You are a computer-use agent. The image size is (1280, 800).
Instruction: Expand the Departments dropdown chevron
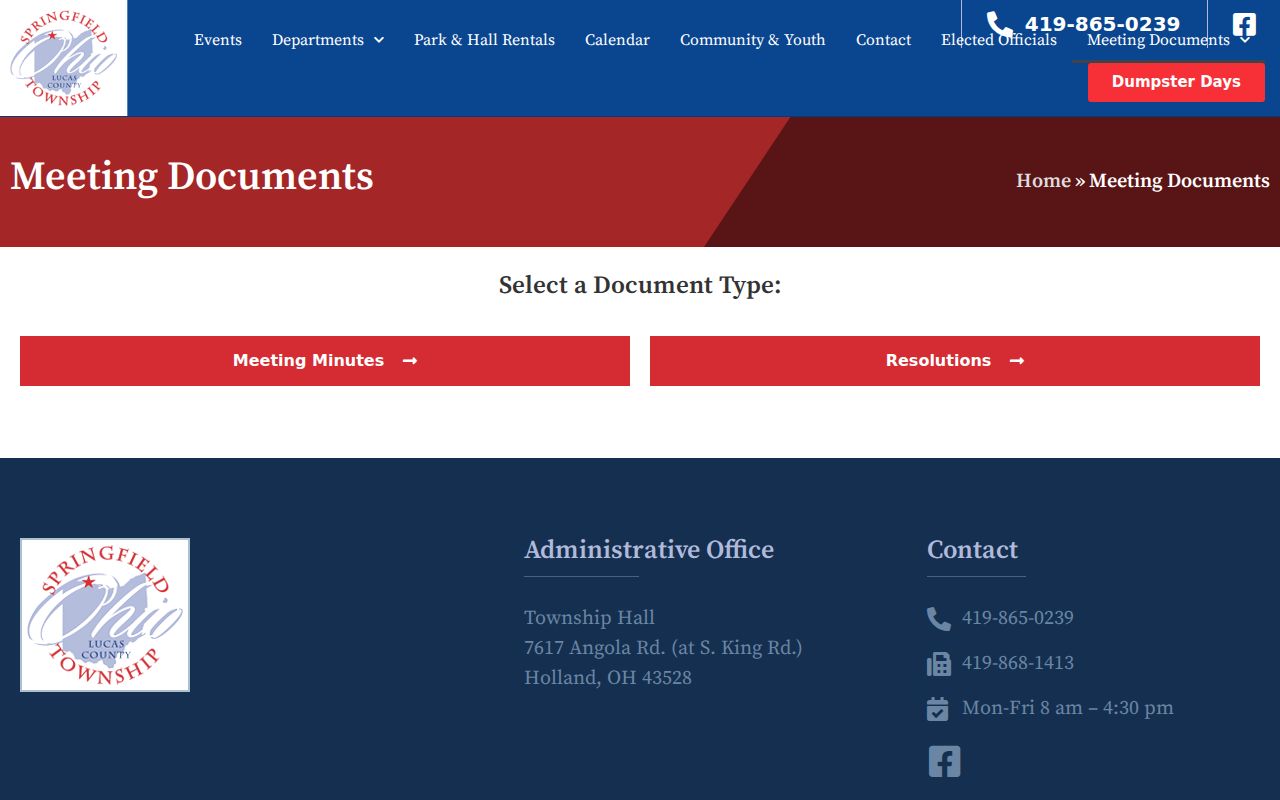[379, 40]
